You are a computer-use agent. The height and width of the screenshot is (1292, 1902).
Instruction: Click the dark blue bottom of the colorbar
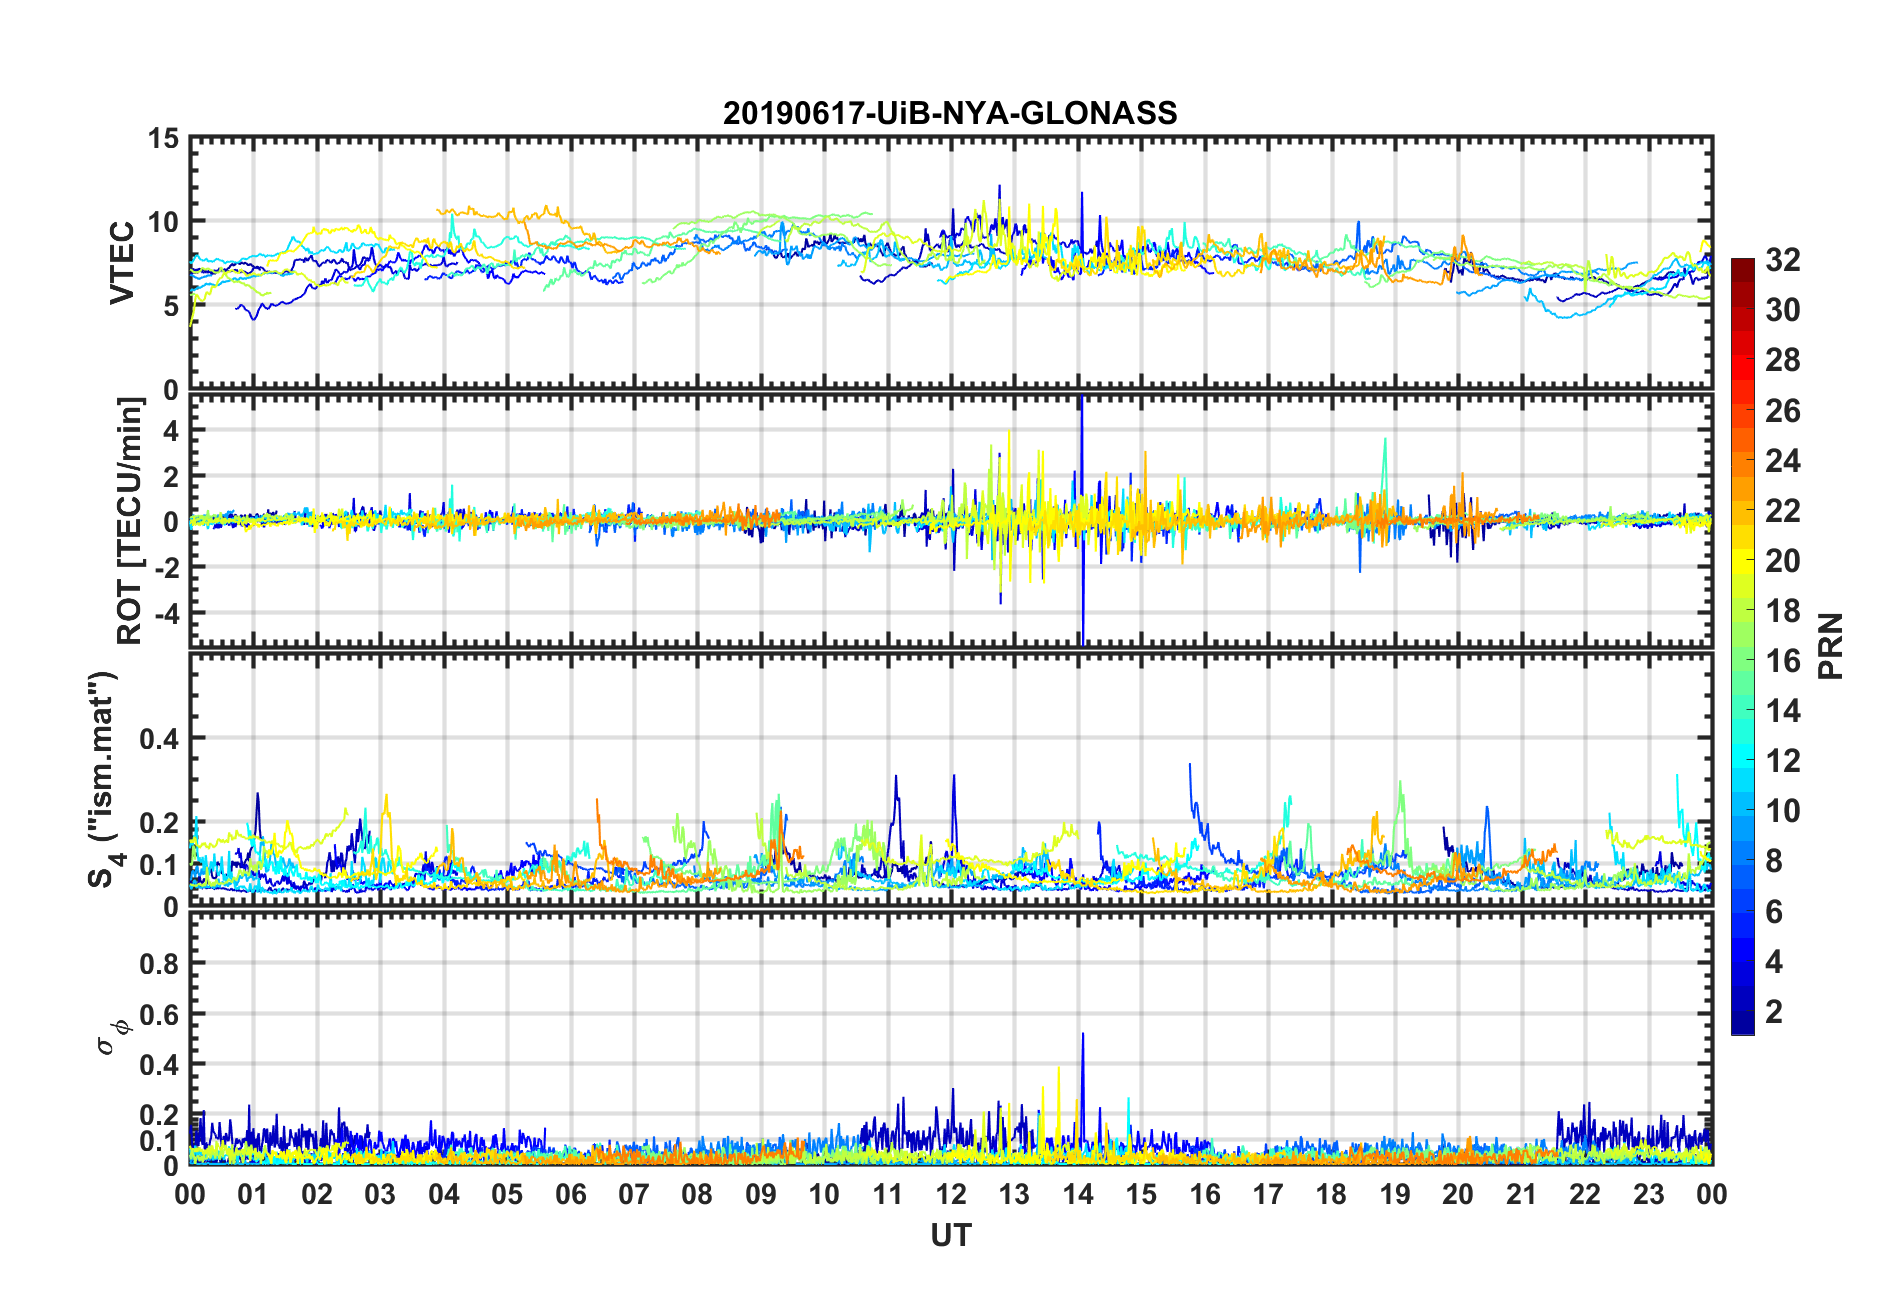tap(1743, 1022)
